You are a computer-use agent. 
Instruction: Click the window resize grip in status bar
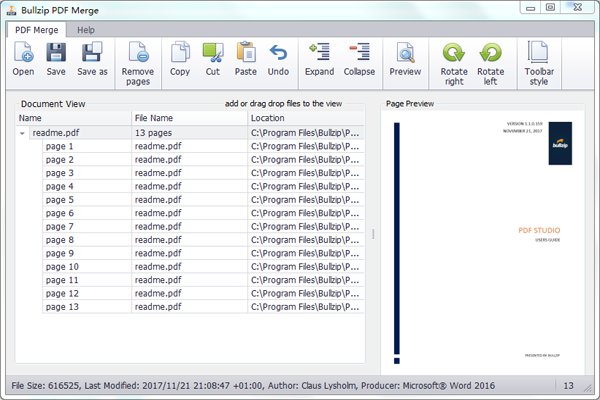[588, 388]
